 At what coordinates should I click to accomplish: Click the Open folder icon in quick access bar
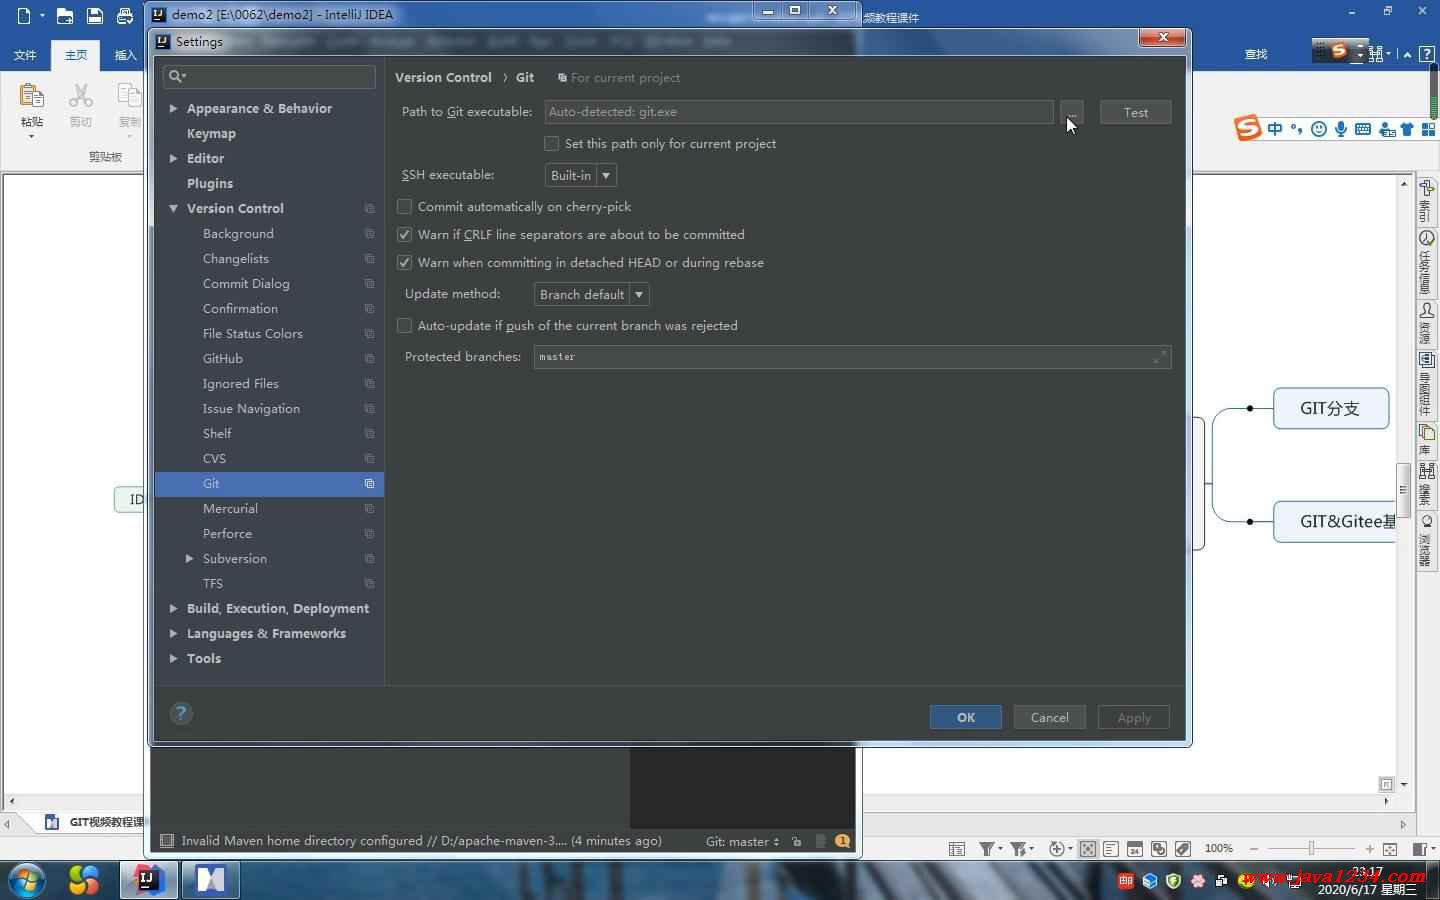click(64, 15)
